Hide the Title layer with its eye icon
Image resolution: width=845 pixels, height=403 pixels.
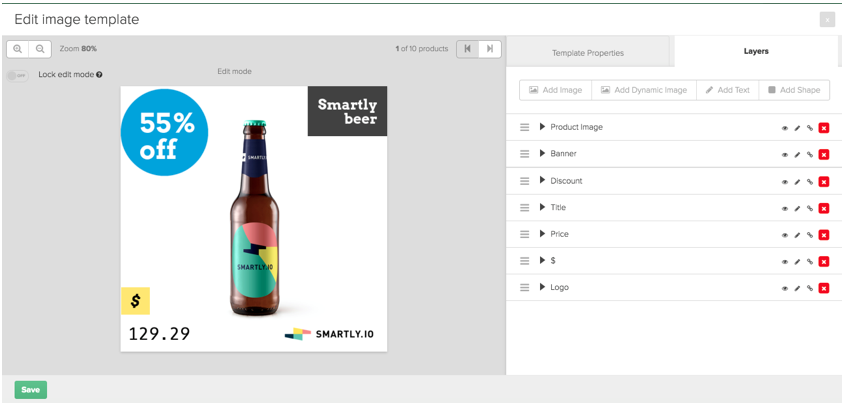click(785, 209)
